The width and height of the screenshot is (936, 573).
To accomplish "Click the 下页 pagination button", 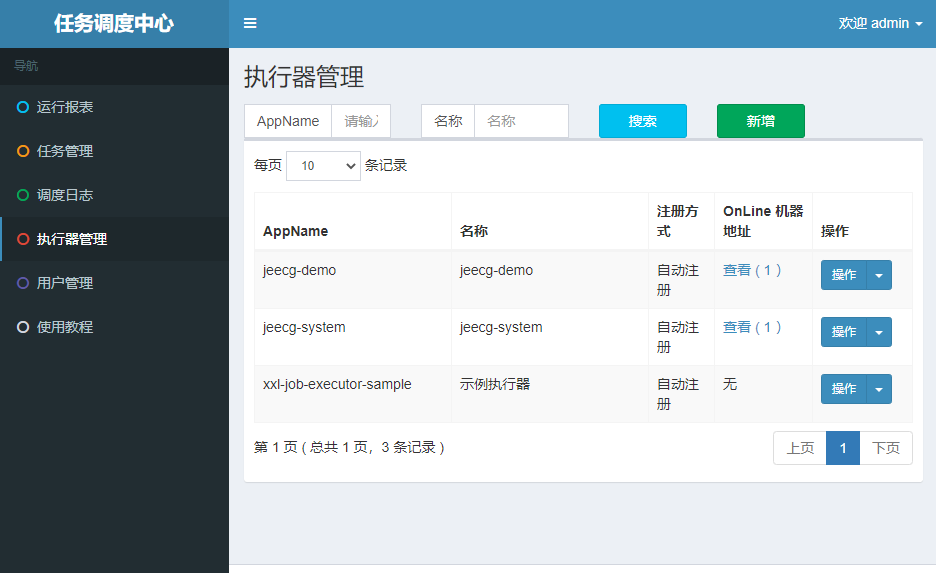I will [886, 448].
